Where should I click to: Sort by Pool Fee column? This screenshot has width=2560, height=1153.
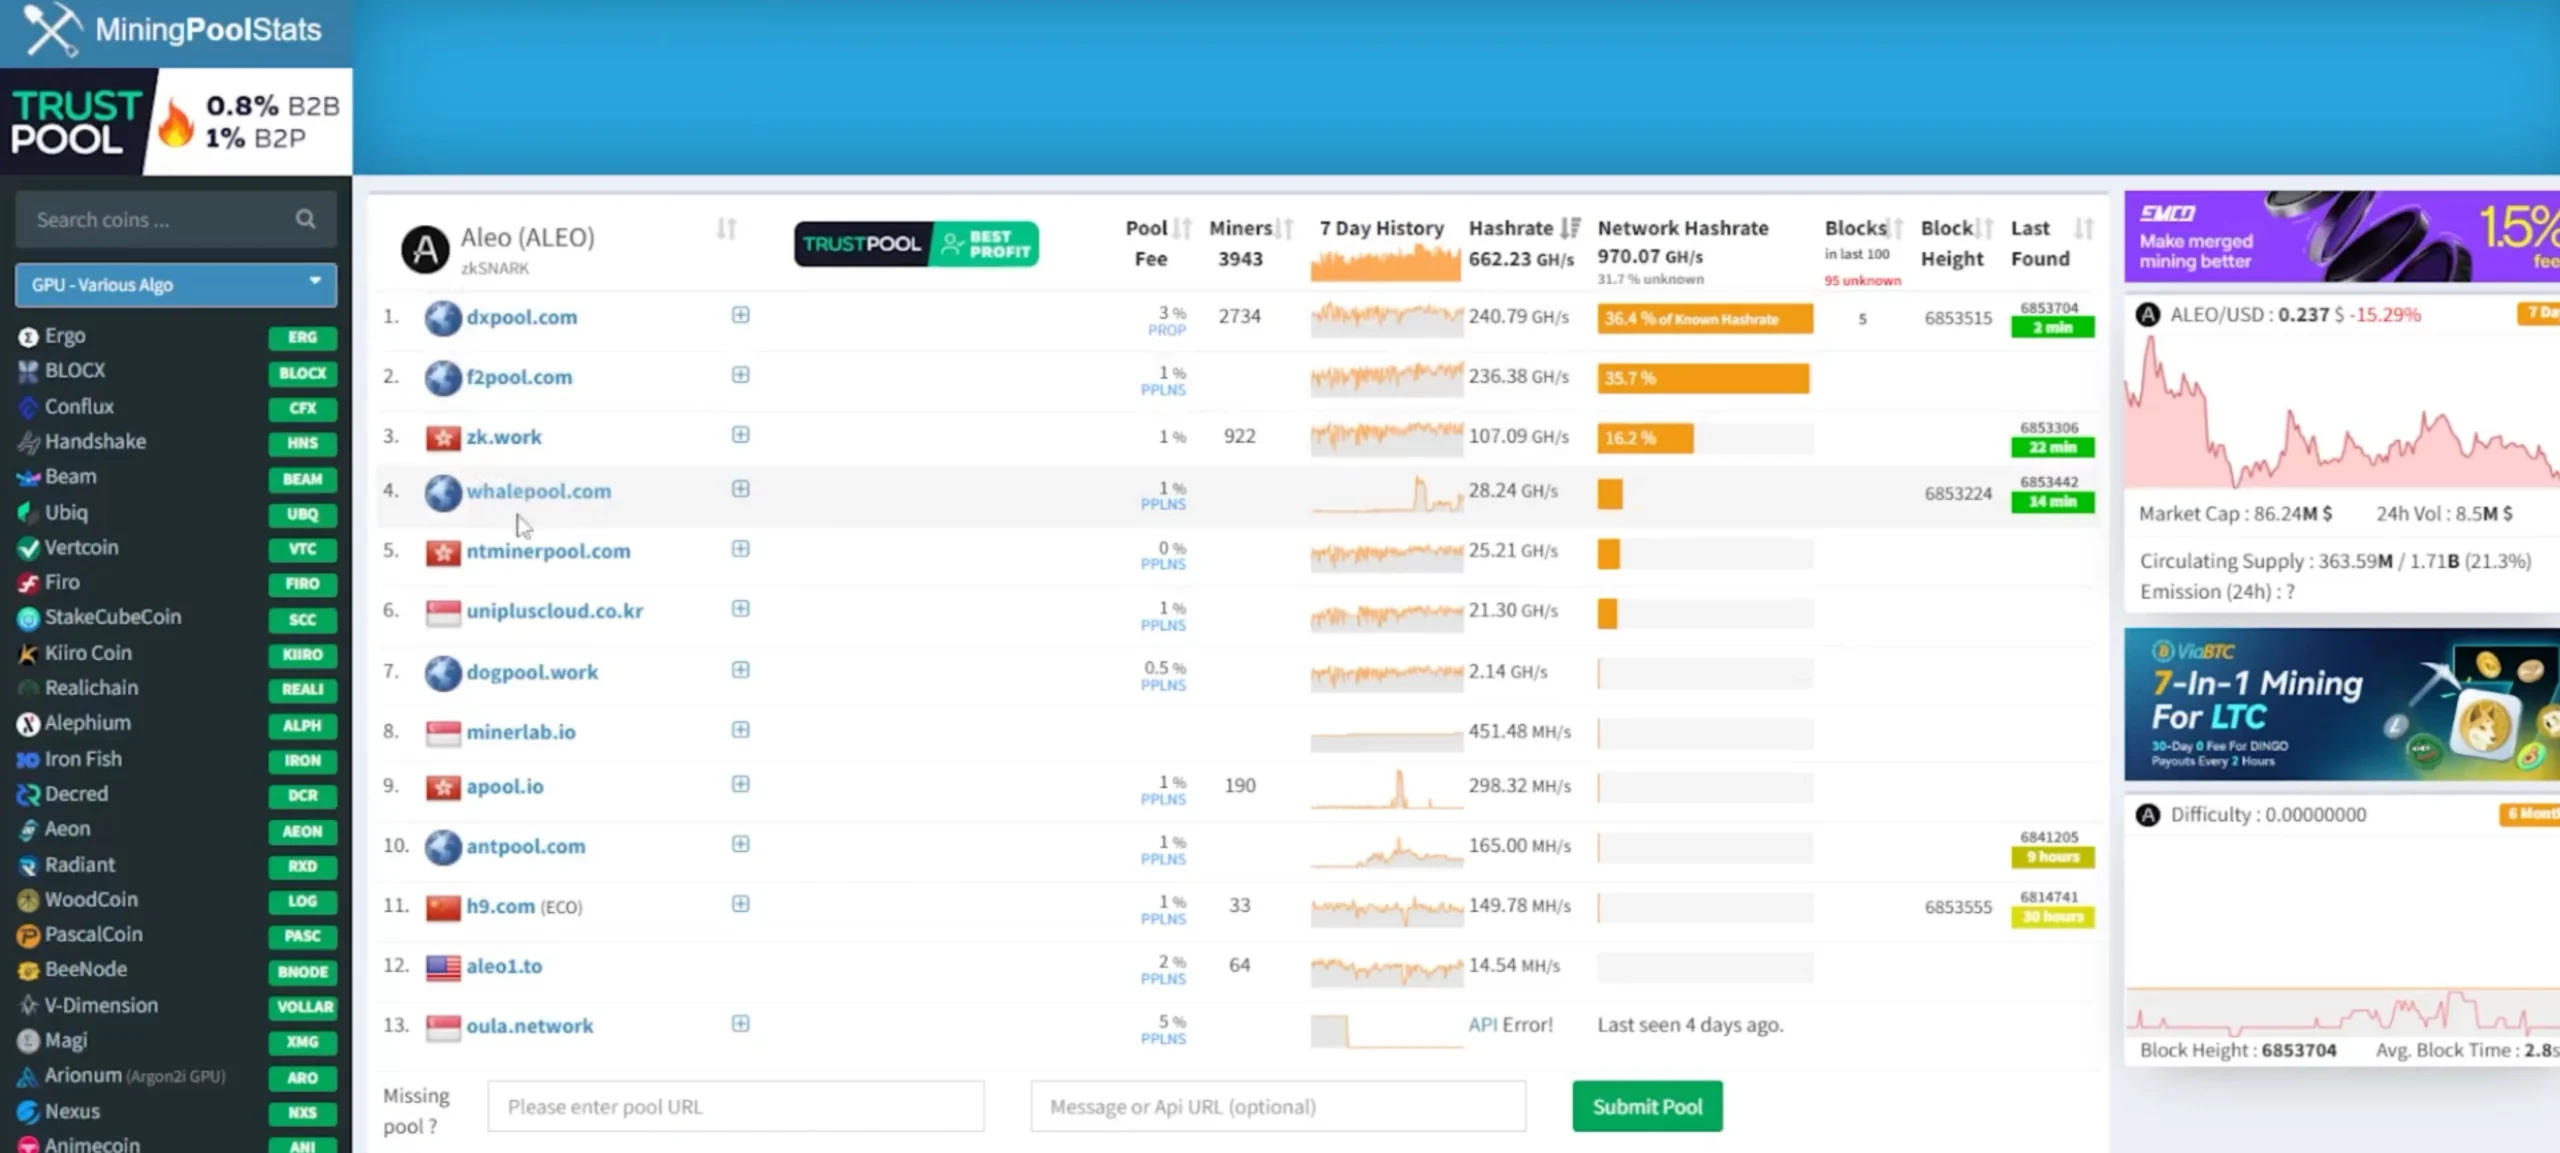click(1182, 229)
